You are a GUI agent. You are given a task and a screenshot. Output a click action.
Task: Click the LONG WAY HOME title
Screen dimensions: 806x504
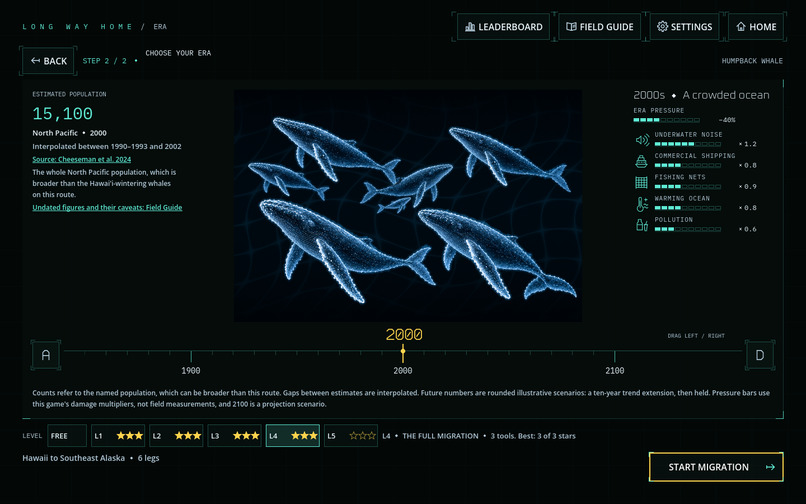click(x=78, y=27)
